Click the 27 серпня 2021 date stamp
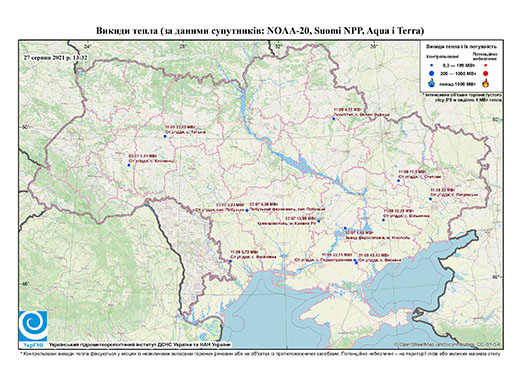The height and width of the screenshot is (368, 520). [x=55, y=57]
